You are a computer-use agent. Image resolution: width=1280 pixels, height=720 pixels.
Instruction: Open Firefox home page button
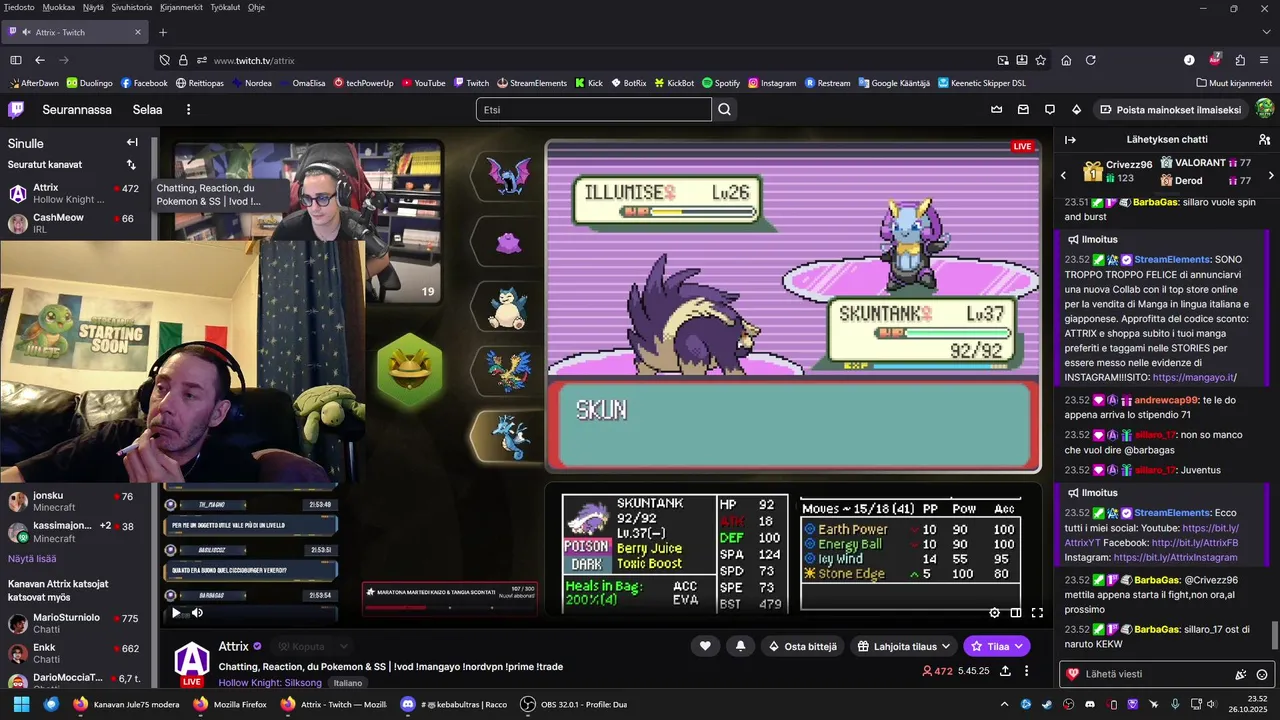[1066, 60]
